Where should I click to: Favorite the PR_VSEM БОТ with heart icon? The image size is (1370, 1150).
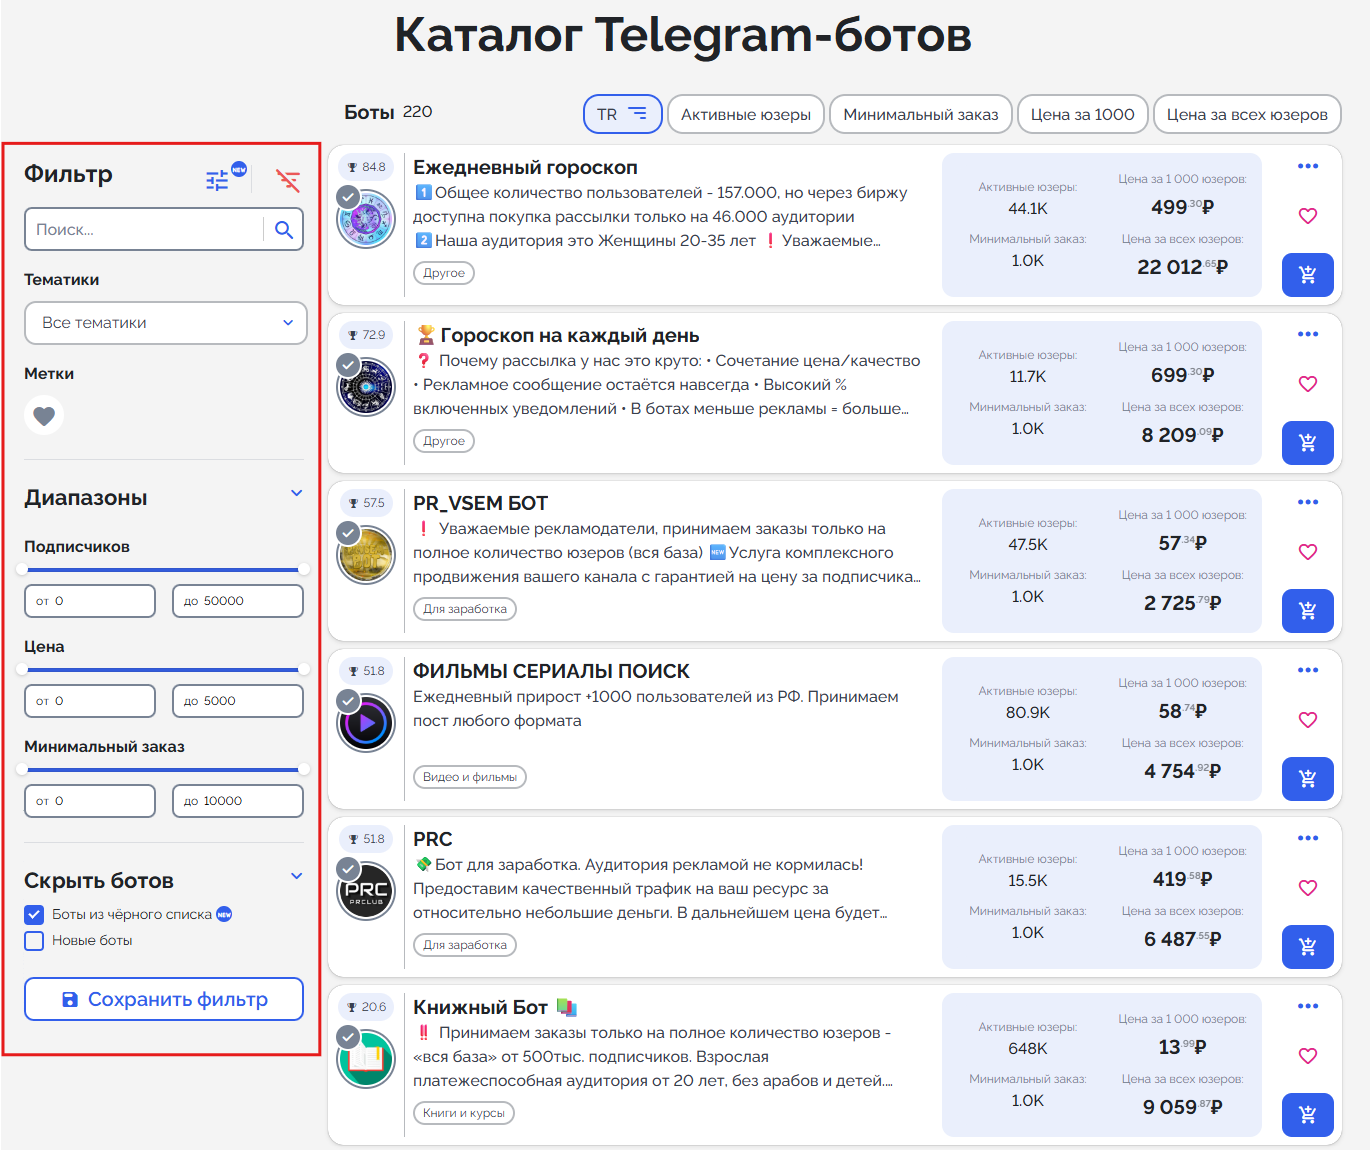(1307, 552)
